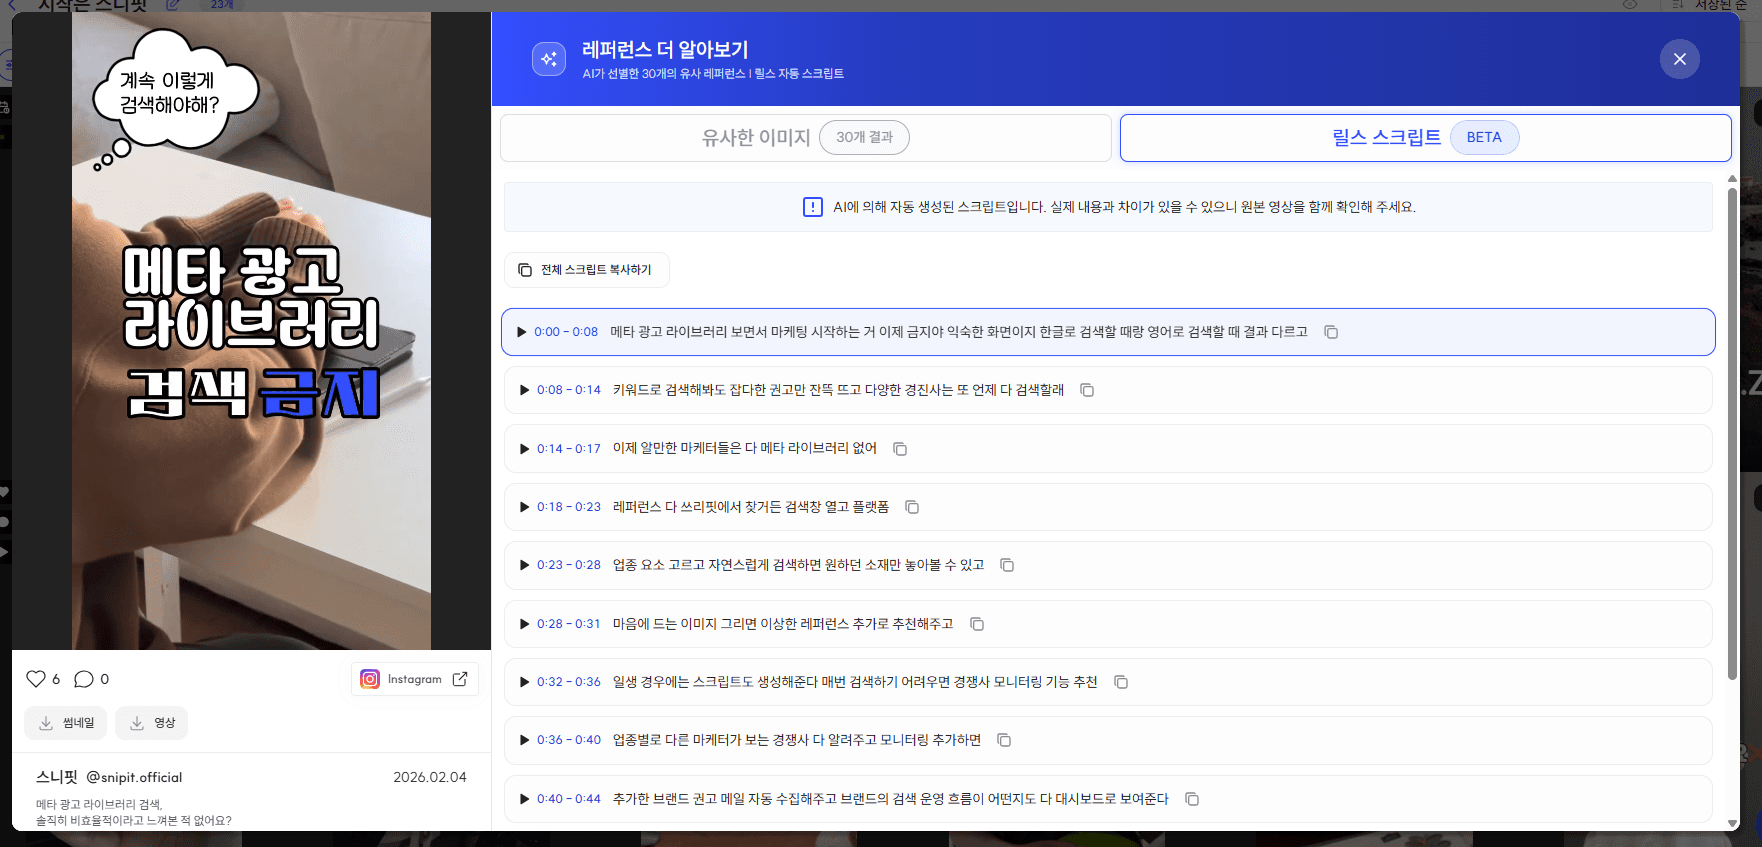
Task: Copy the 0:00 - 0:08 script line
Action: [x=1331, y=332]
